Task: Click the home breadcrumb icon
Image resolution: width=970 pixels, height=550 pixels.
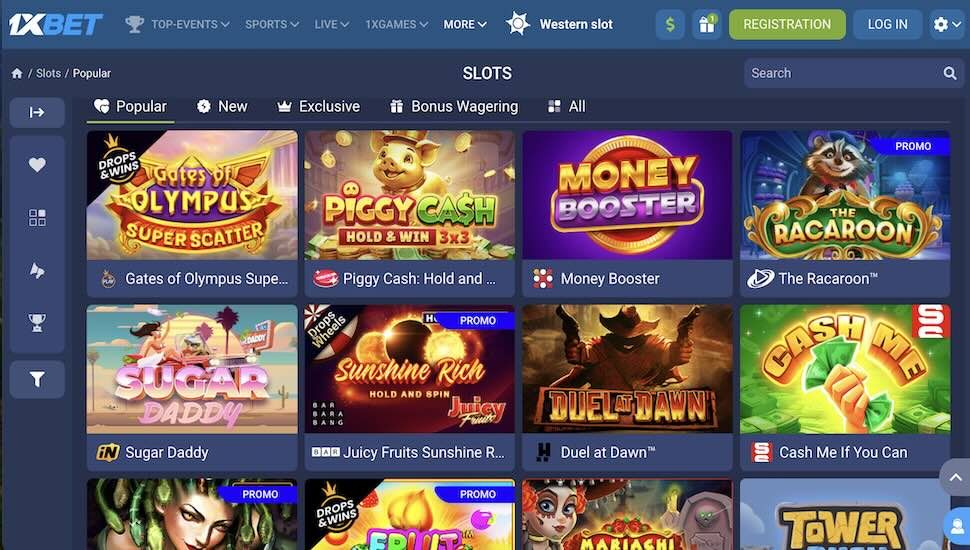Action: click(17, 73)
